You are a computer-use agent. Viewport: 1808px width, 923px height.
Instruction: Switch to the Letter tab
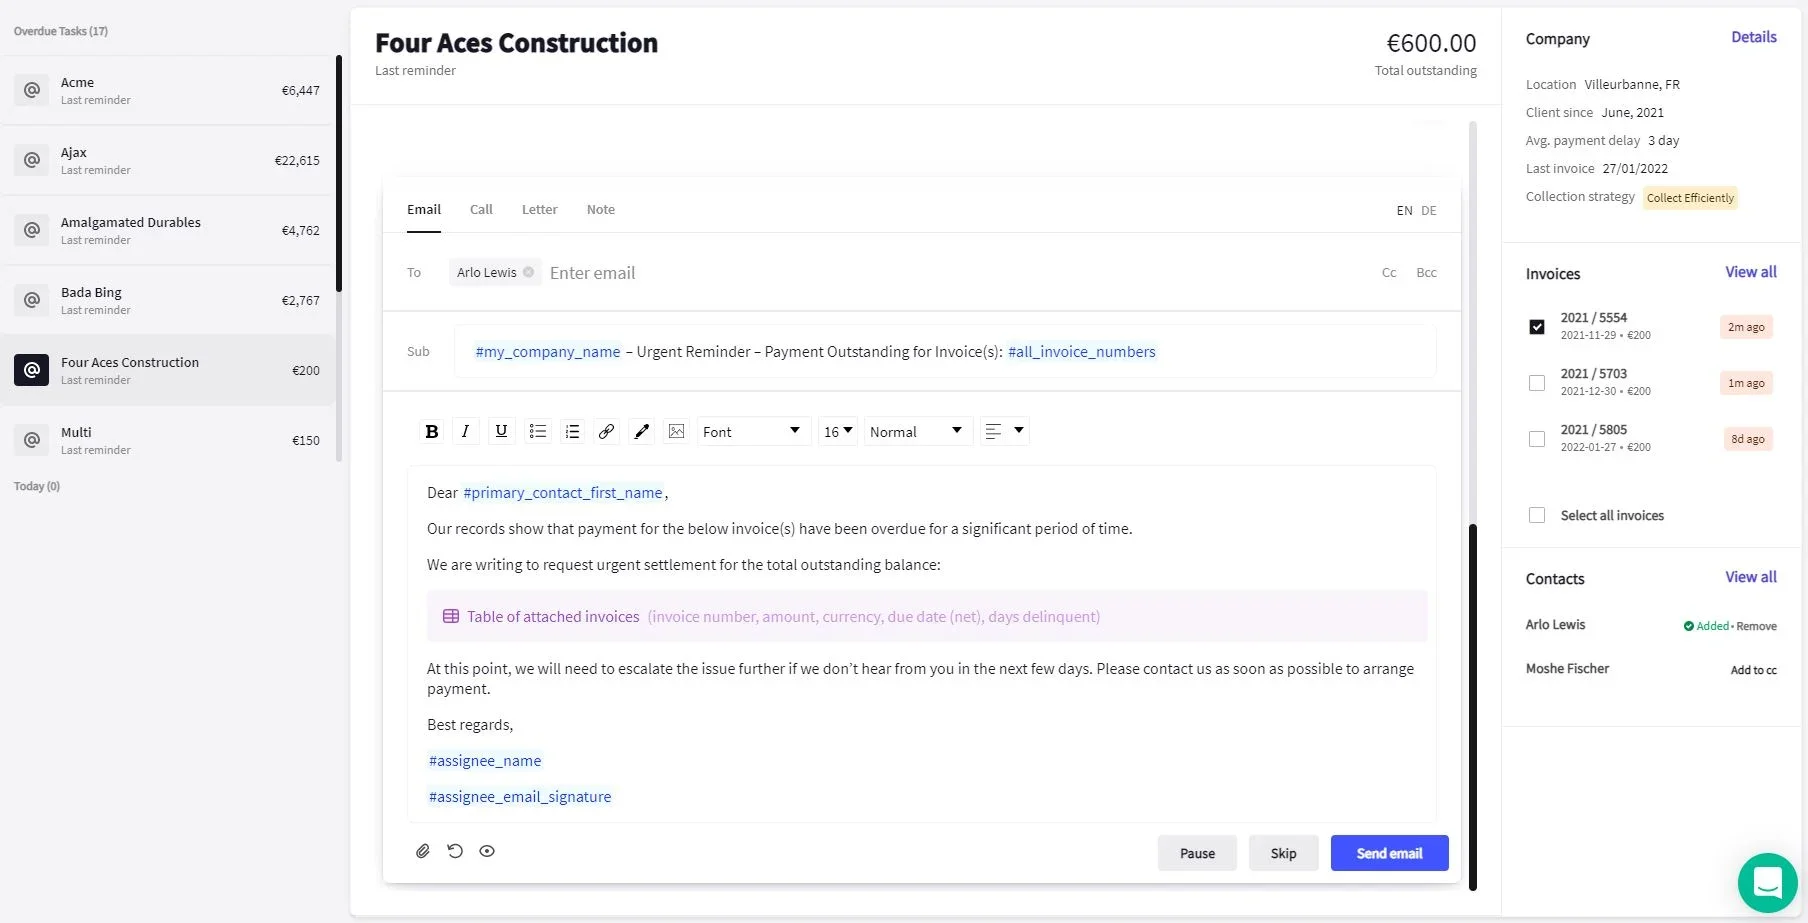(x=539, y=209)
